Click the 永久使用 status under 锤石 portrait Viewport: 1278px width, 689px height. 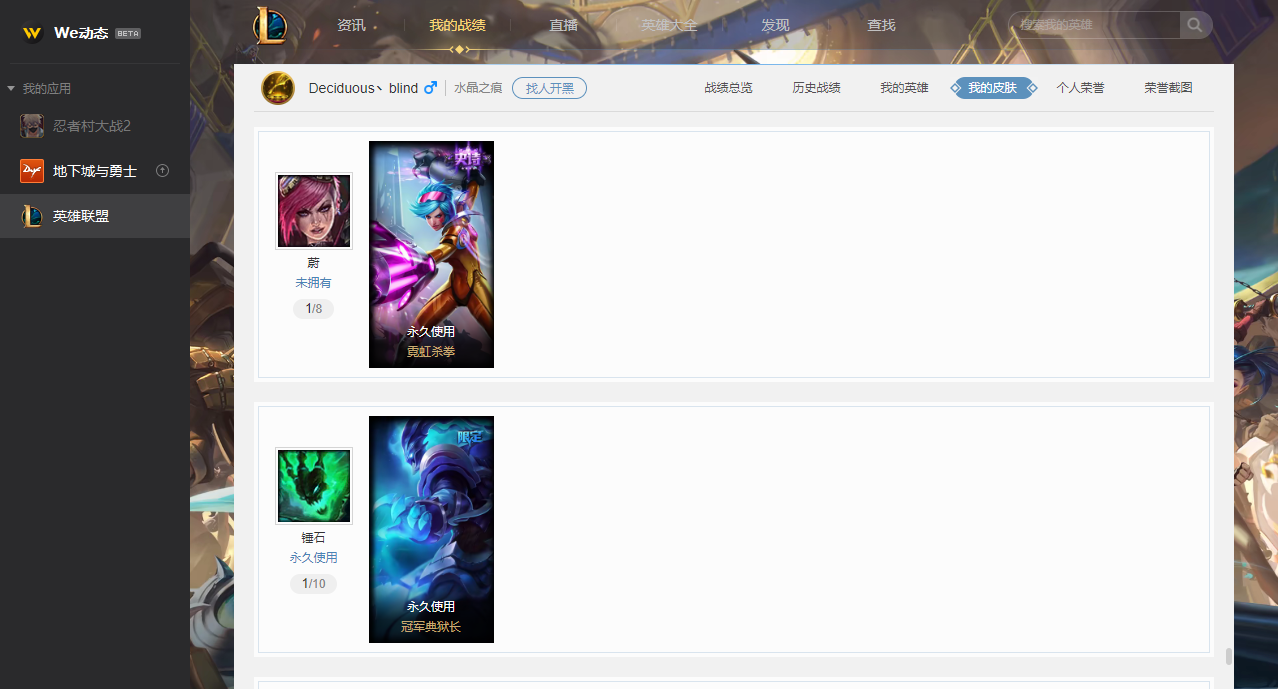314,558
